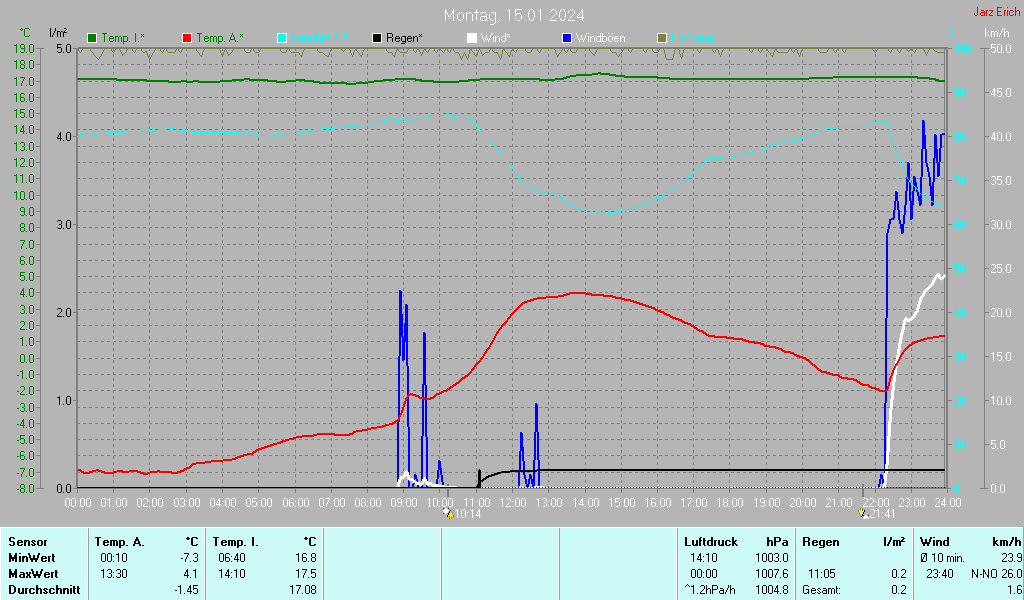Select the 'Empfang' legend label

pyautogui.click(x=692, y=39)
